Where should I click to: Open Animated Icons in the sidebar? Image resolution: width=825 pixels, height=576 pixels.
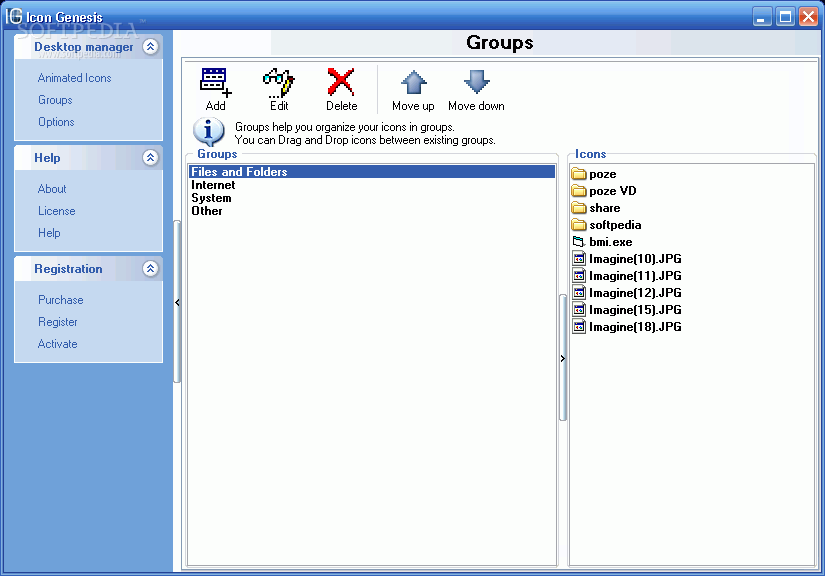coord(75,78)
